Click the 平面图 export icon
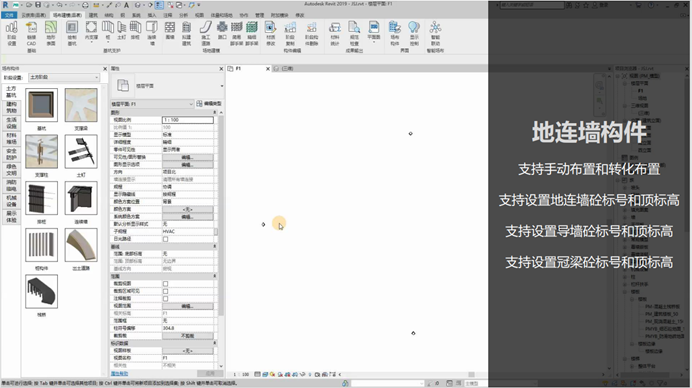Image resolution: width=692 pixels, height=388 pixels. click(x=374, y=30)
